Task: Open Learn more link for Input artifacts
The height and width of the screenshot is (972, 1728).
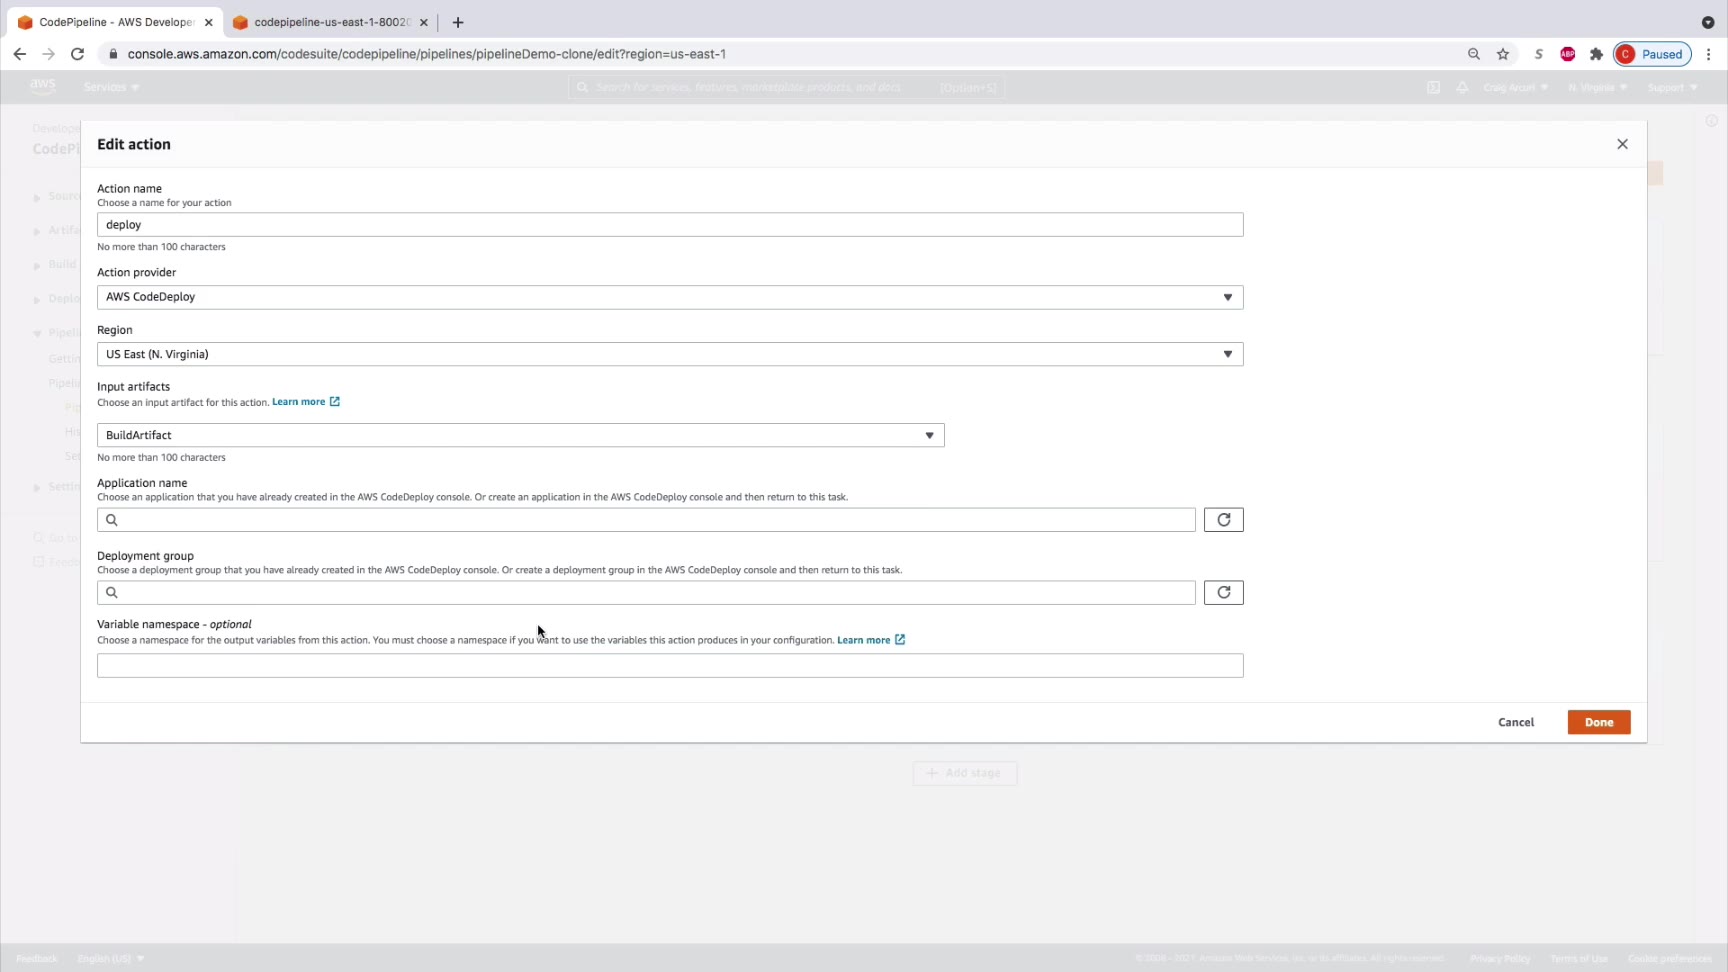Action: coord(306,402)
